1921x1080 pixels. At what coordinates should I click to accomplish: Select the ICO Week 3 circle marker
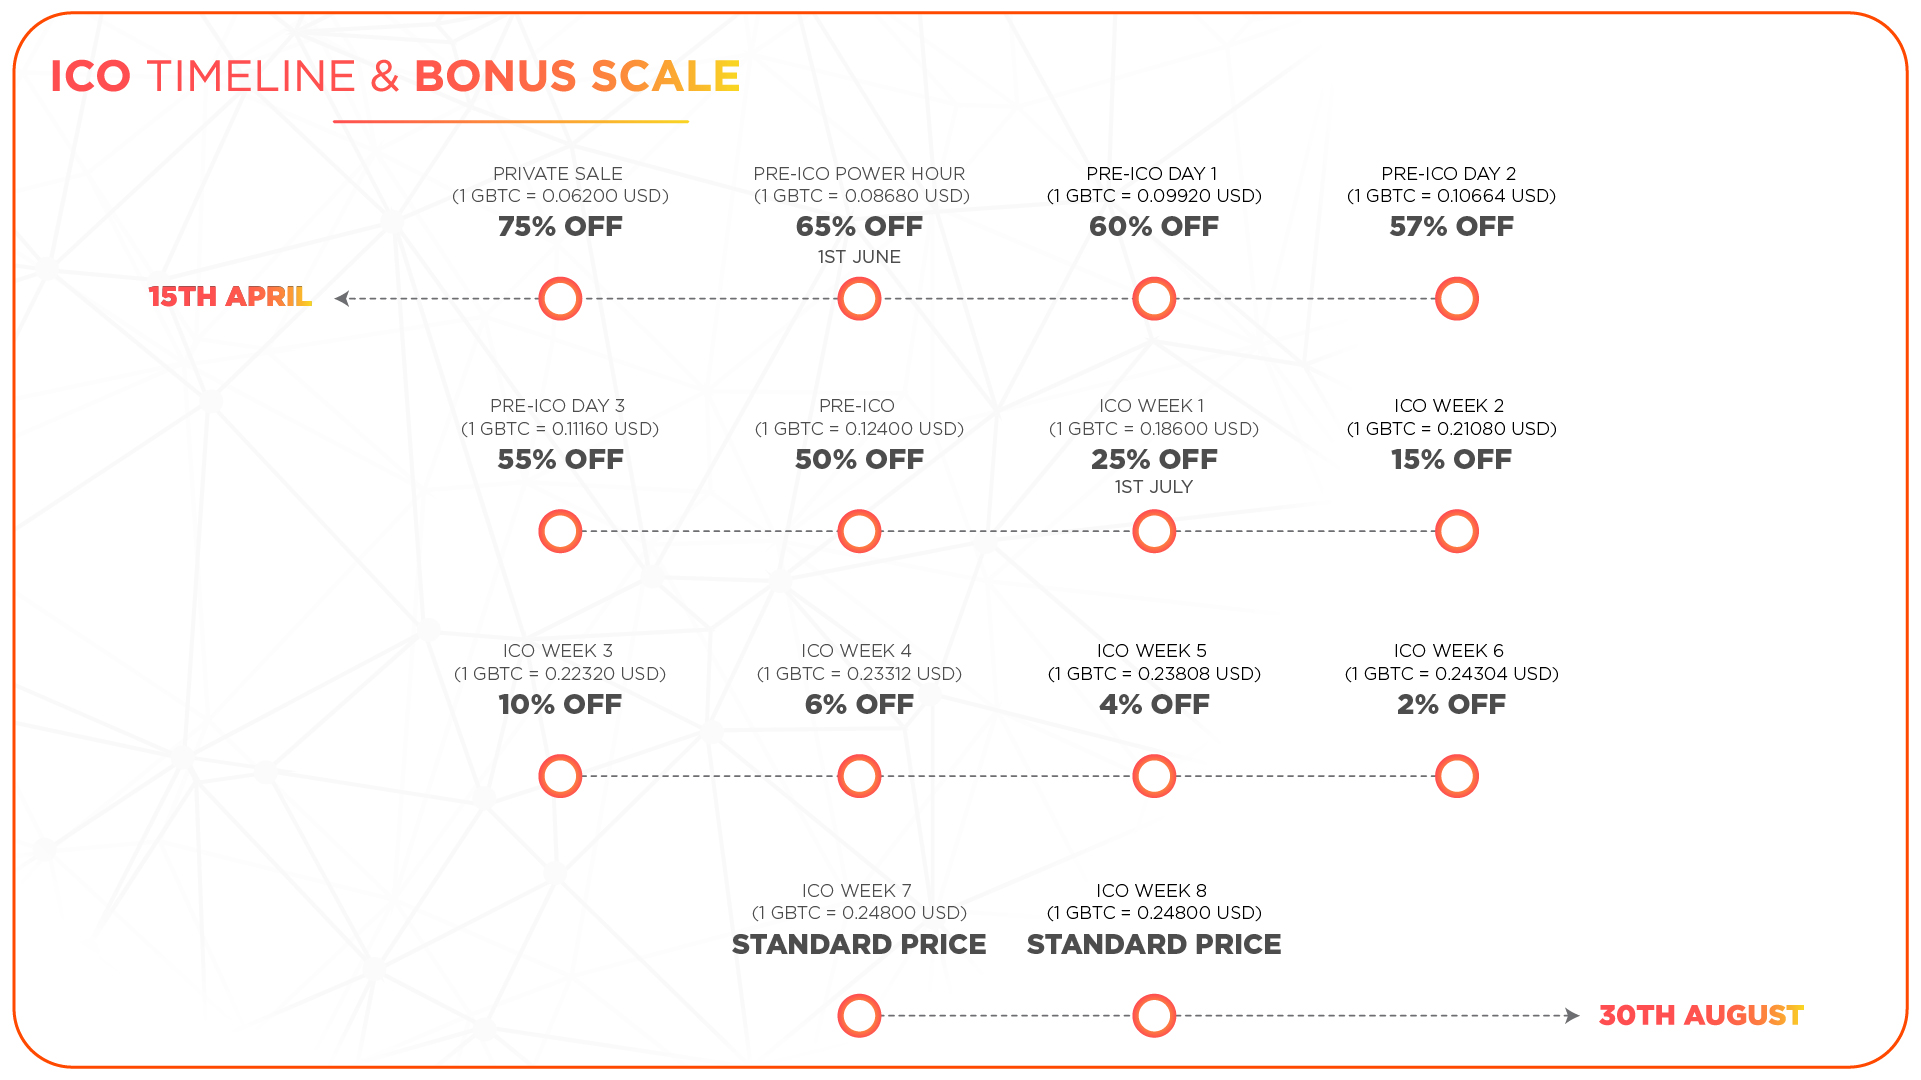pyautogui.click(x=560, y=776)
